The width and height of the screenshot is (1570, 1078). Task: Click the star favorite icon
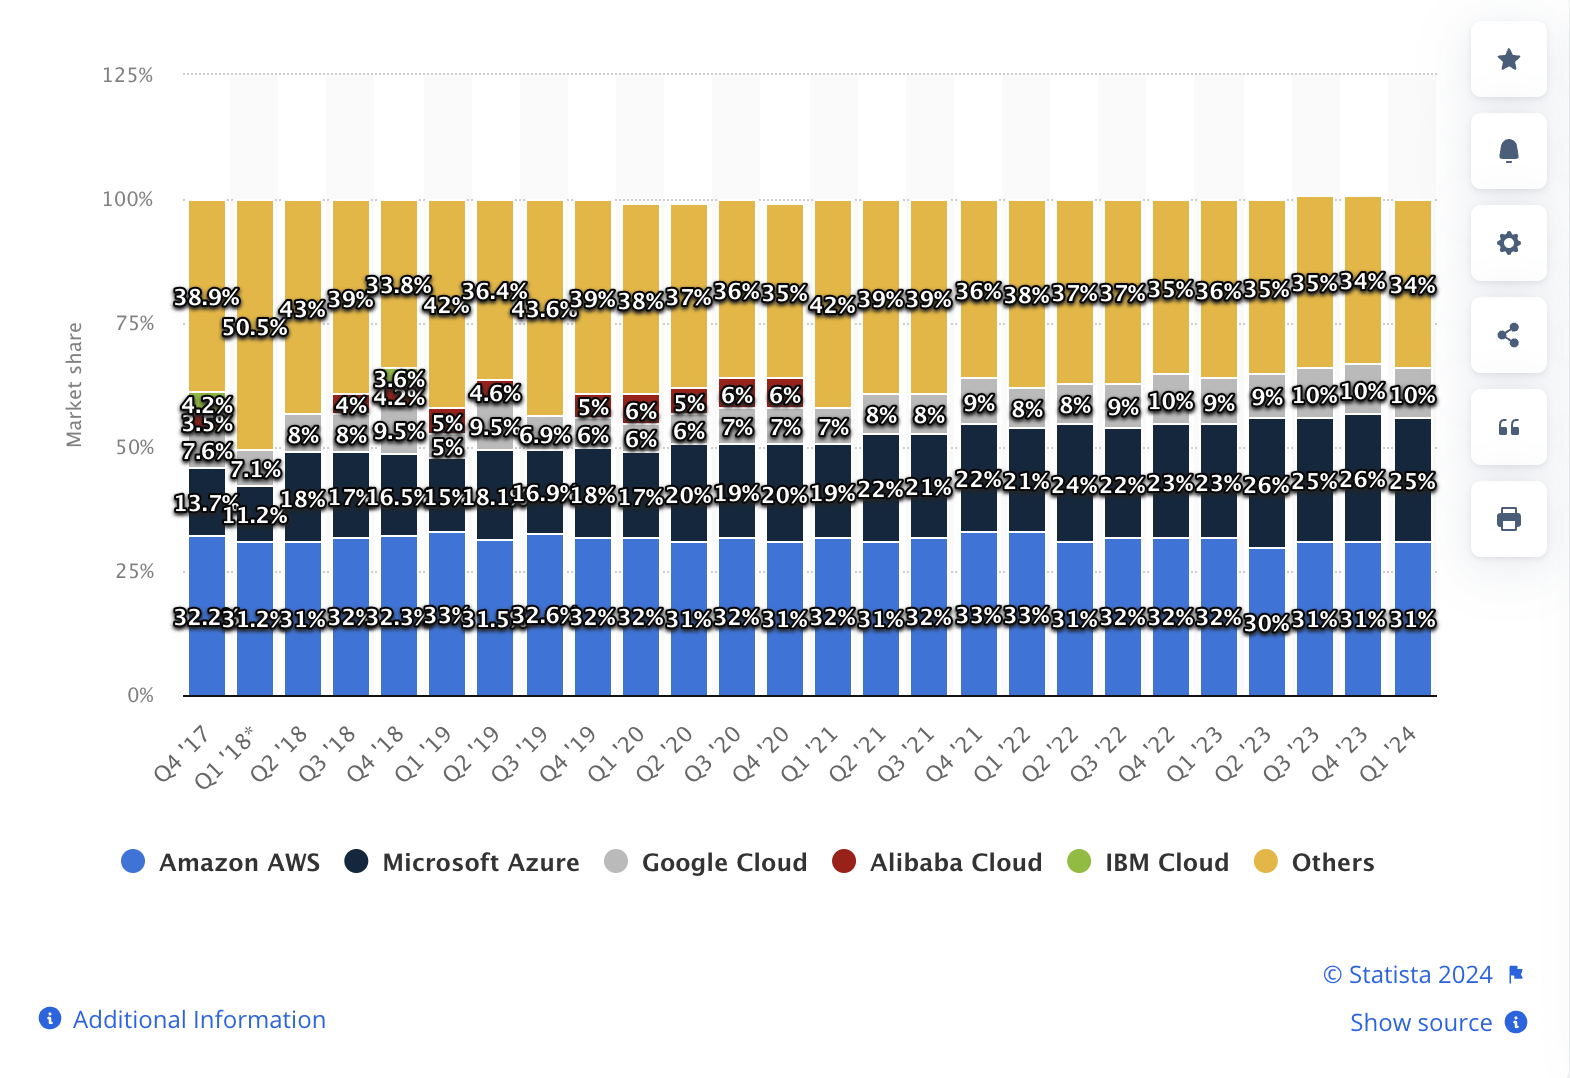coord(1509,59)
